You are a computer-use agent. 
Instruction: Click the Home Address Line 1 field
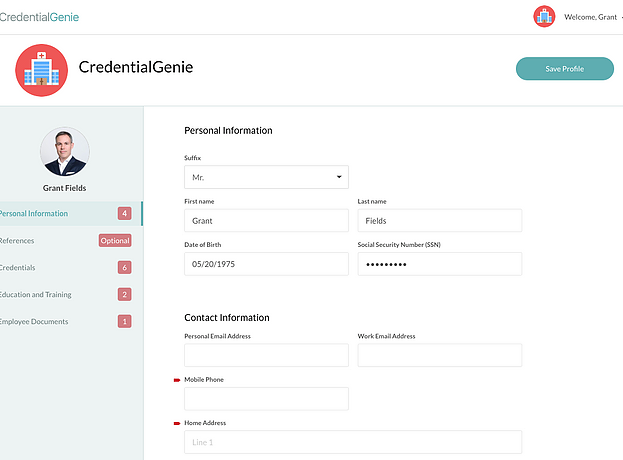353,442
